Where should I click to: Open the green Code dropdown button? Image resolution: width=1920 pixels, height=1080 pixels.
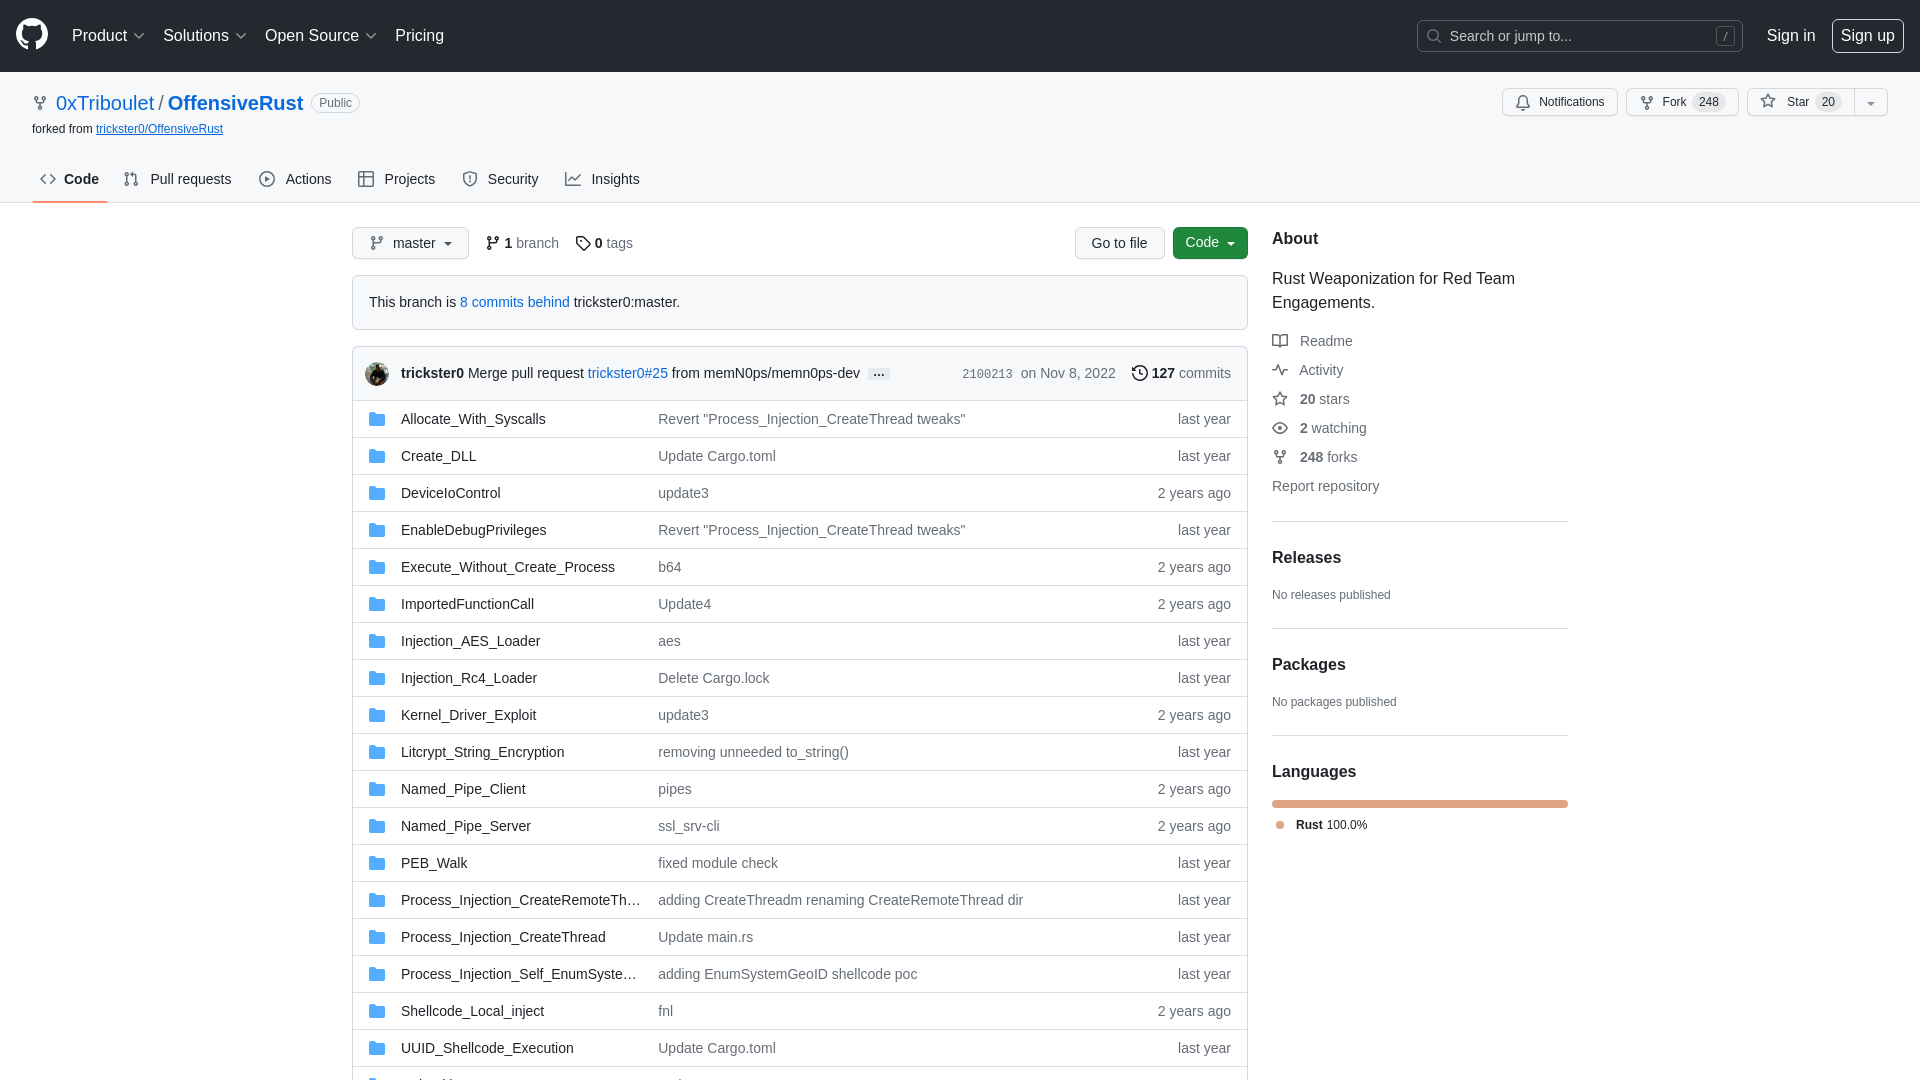(x=1210, y=243)
